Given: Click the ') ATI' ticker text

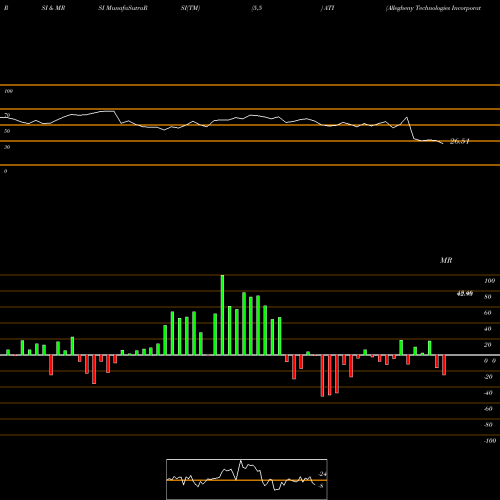Looking at the screenshot, I should click(327, 8).
